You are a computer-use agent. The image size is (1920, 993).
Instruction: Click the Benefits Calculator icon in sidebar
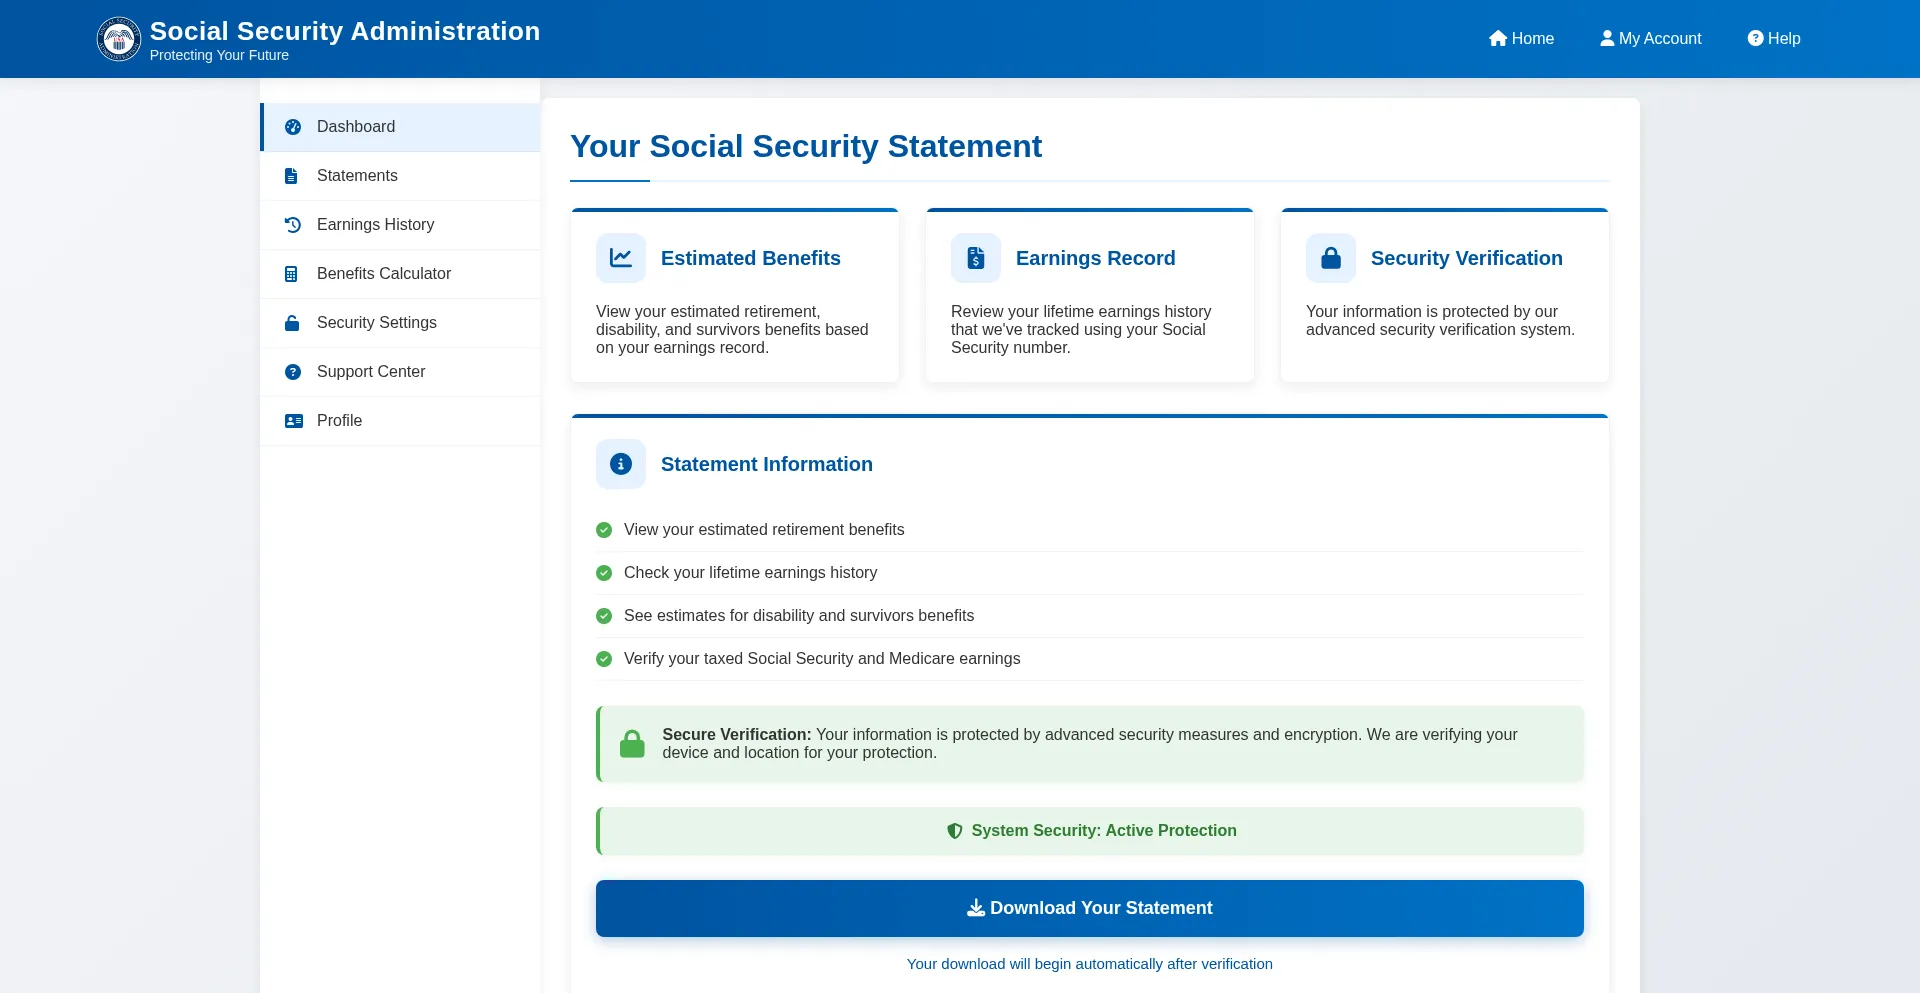tap(292, 274)
